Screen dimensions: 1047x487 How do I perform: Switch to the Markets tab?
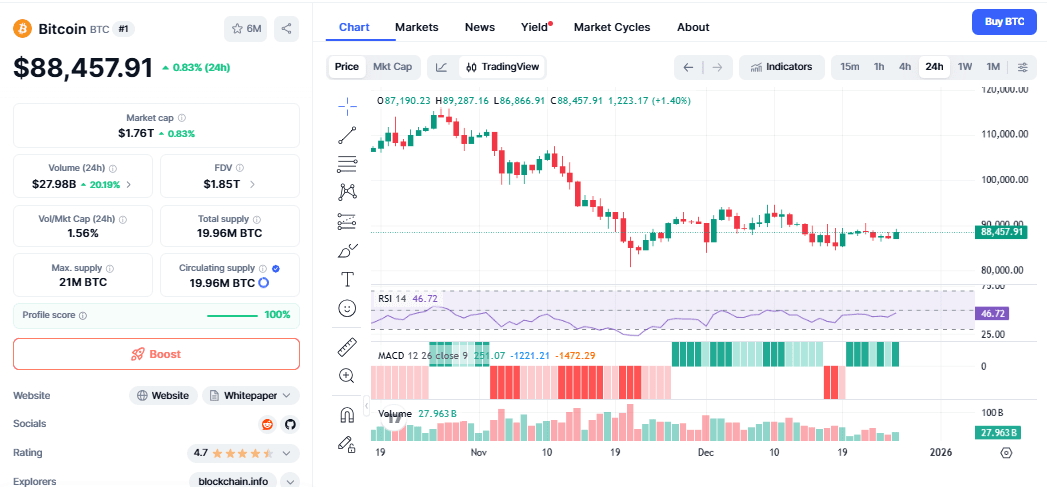coord(416,27)
